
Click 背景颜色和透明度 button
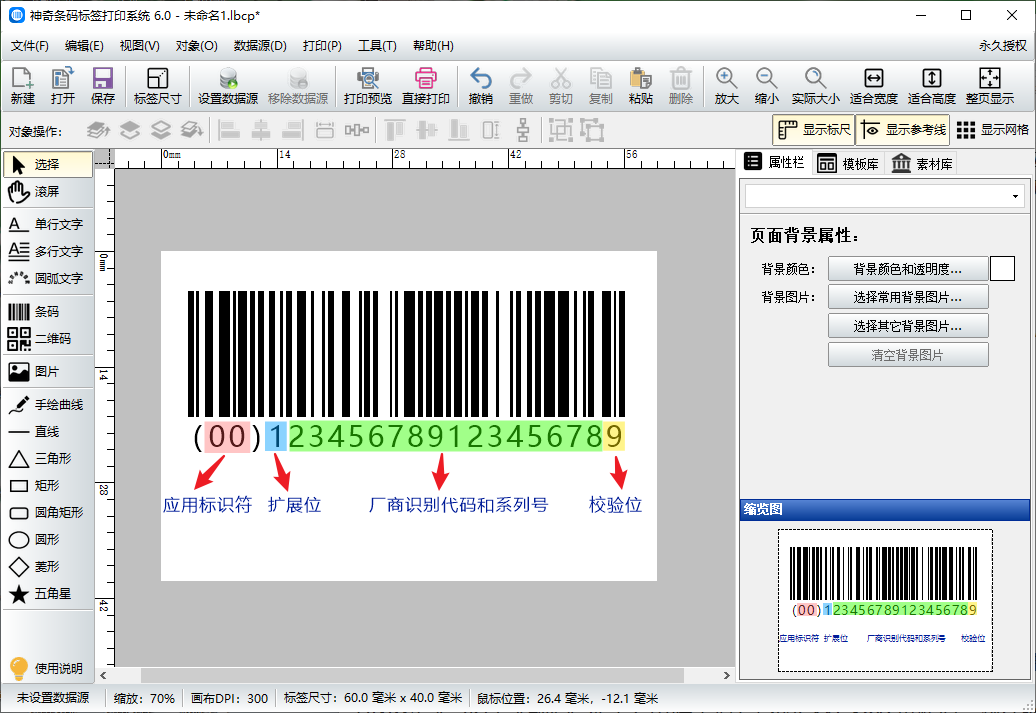907,269
